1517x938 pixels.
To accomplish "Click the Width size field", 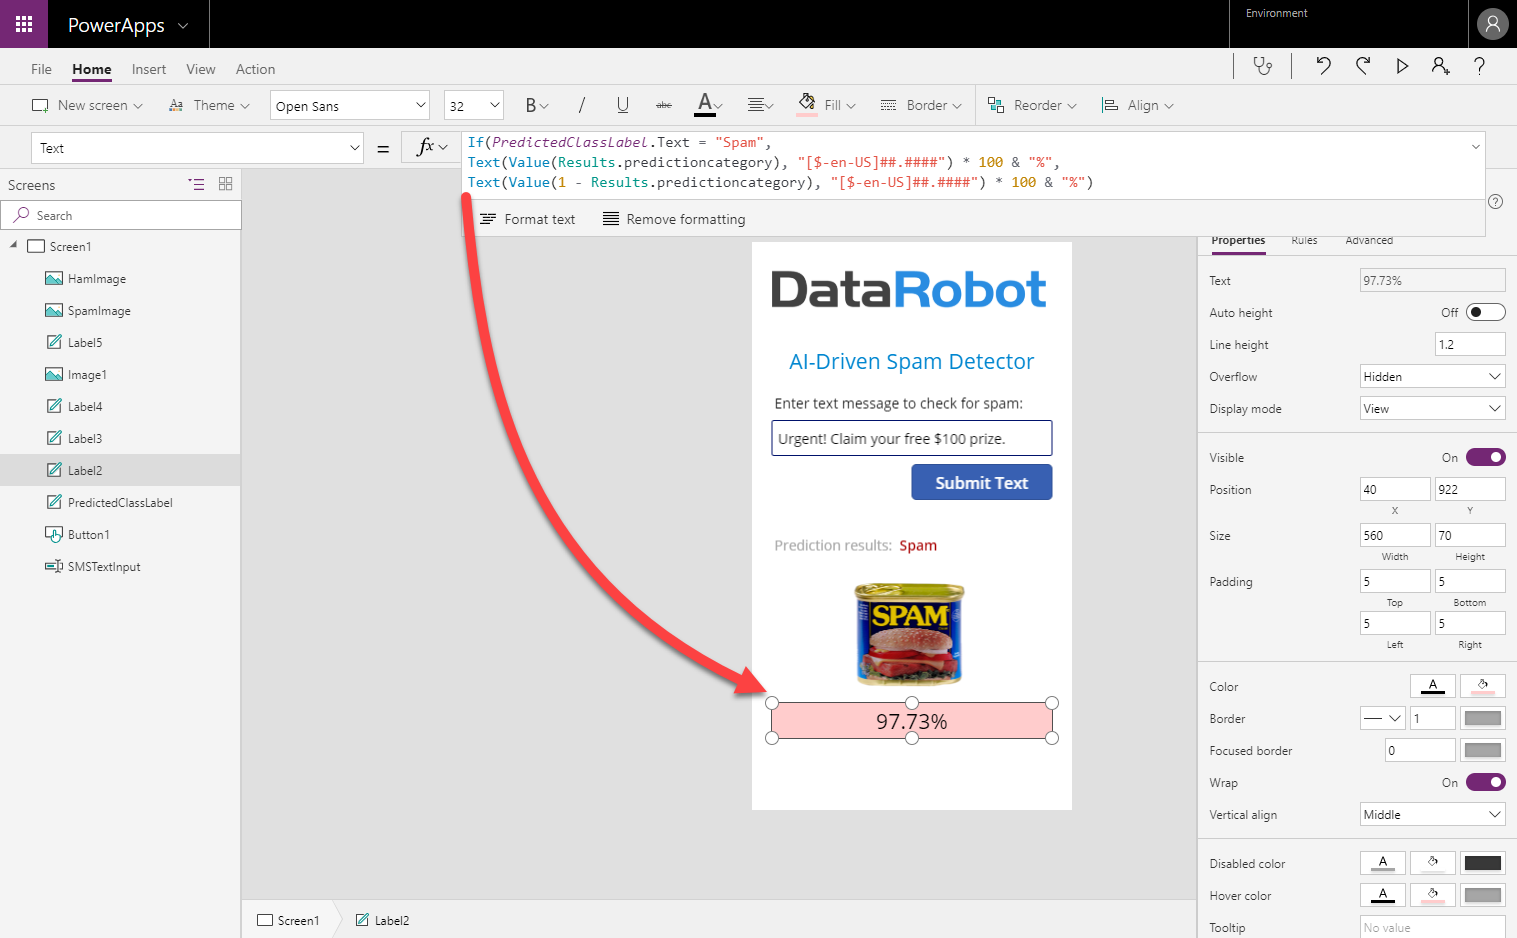I will click(1395, 535).
